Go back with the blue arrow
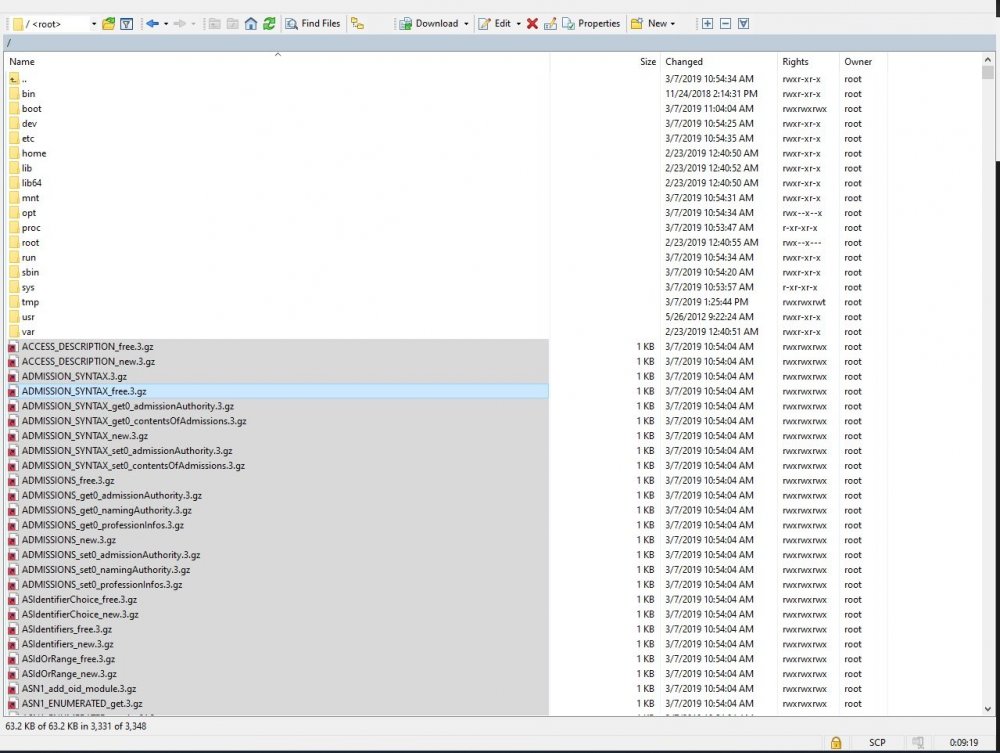The image size is (1000, 753). pyautogui.click(x=152, y=24)
